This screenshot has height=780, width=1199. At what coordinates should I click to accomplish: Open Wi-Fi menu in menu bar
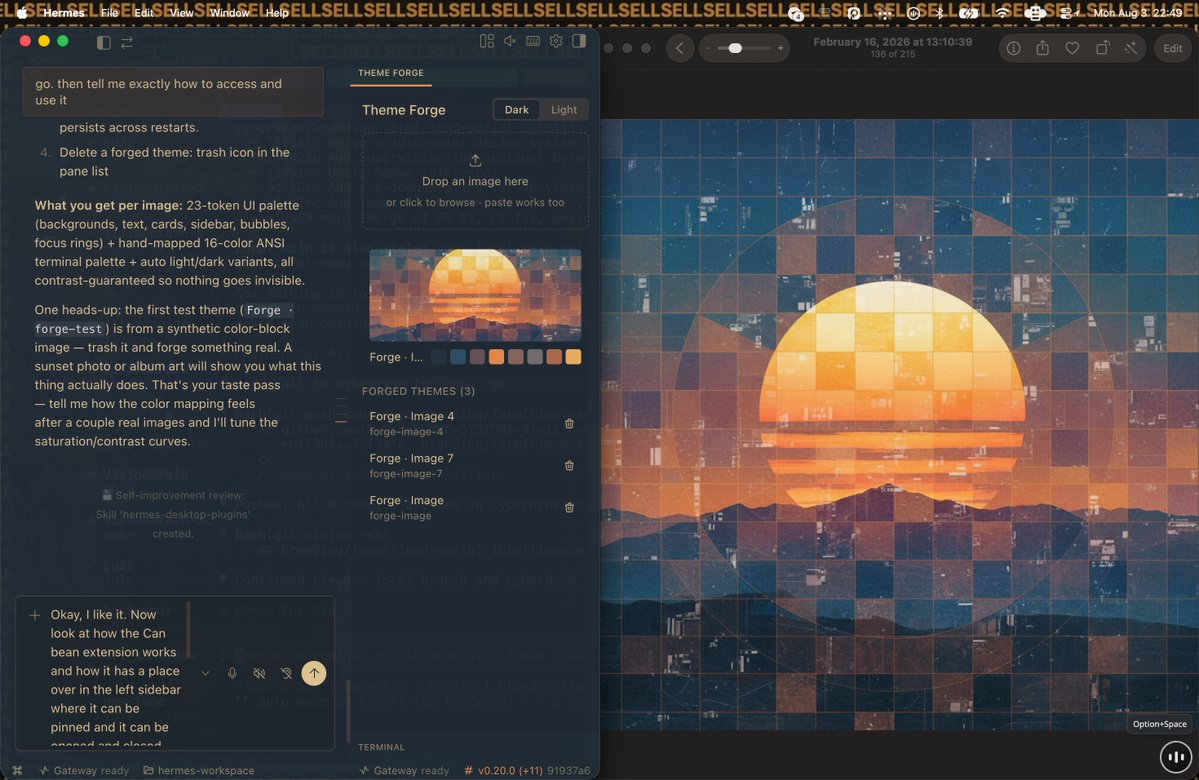pyautogui.click(x=1002, y=13)
